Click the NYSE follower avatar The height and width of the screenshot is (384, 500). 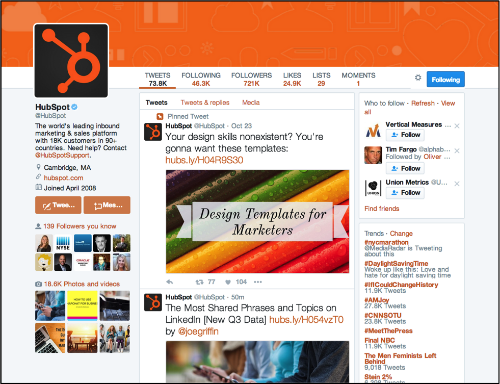pyautogui.click(x=63, y=243)
